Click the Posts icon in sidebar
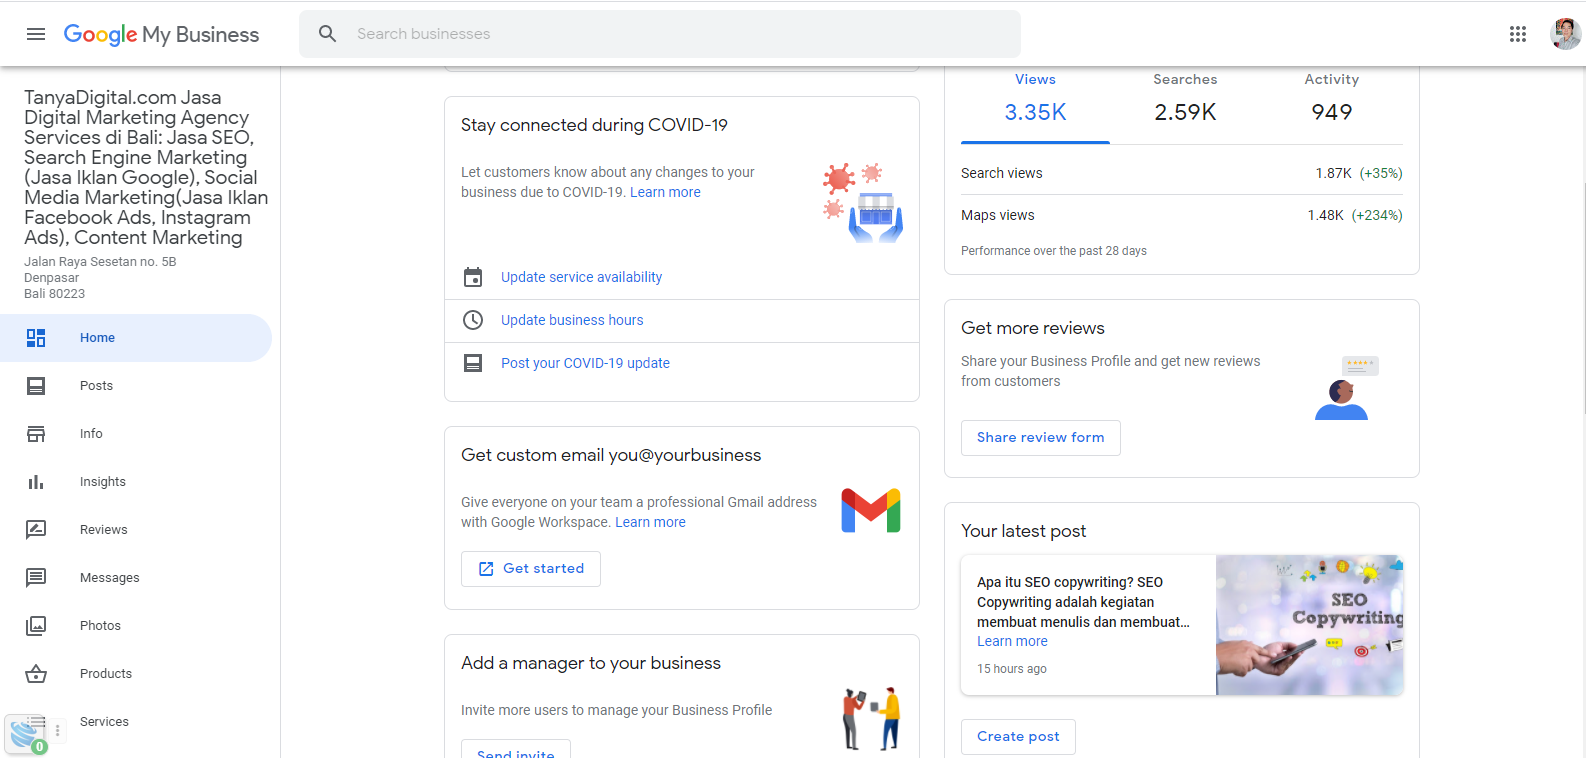The height and width of the screenshot is (758, 1586). [36, 386]
